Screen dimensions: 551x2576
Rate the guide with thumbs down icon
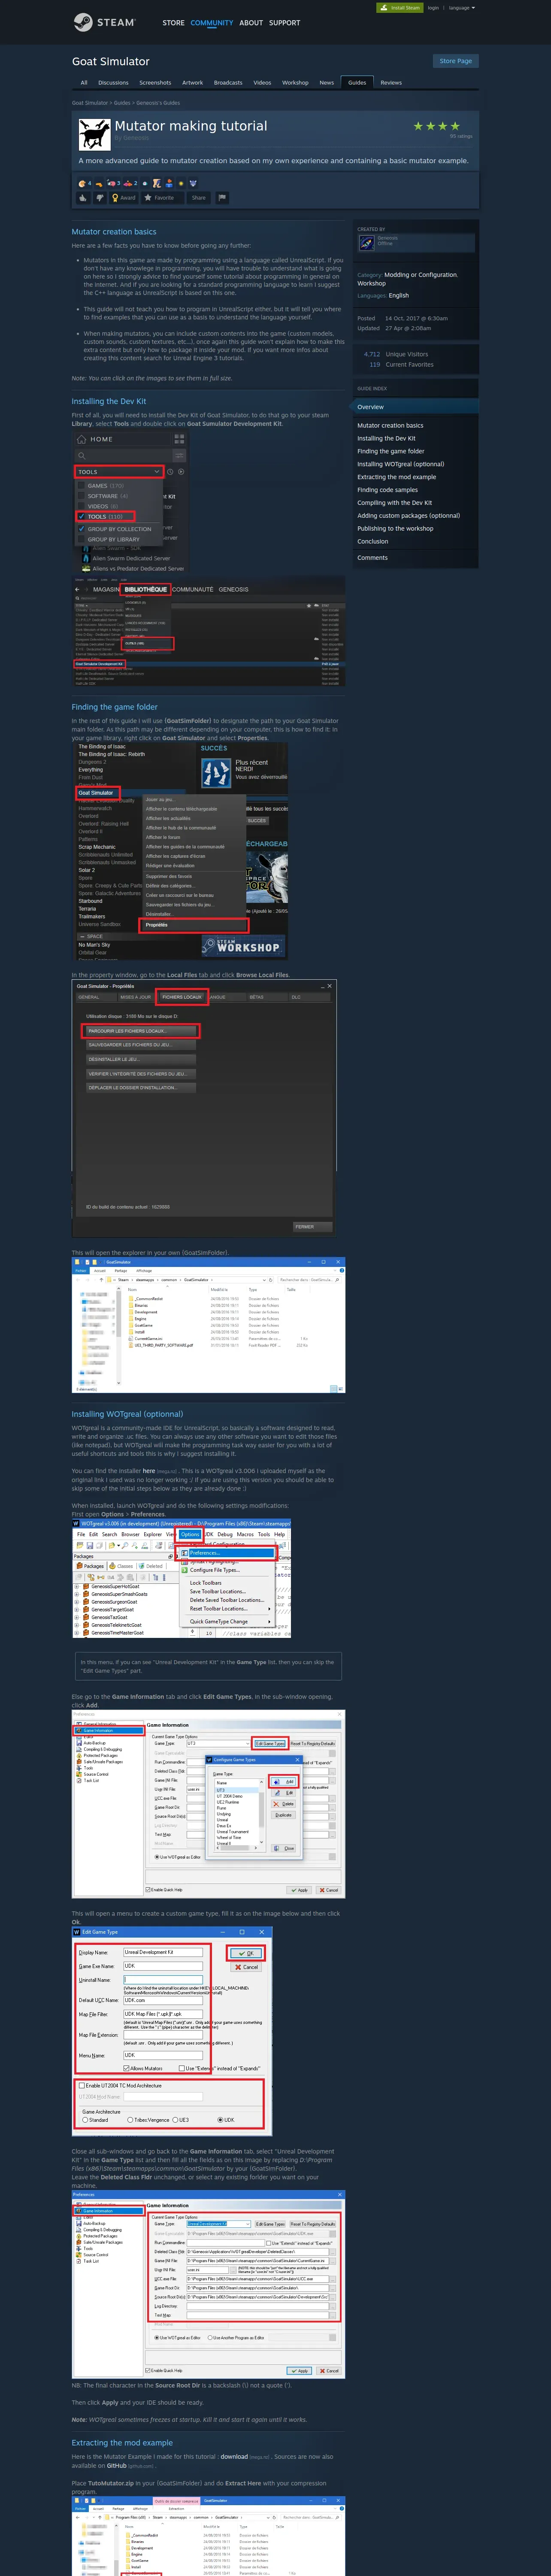(x=100, y=198)
